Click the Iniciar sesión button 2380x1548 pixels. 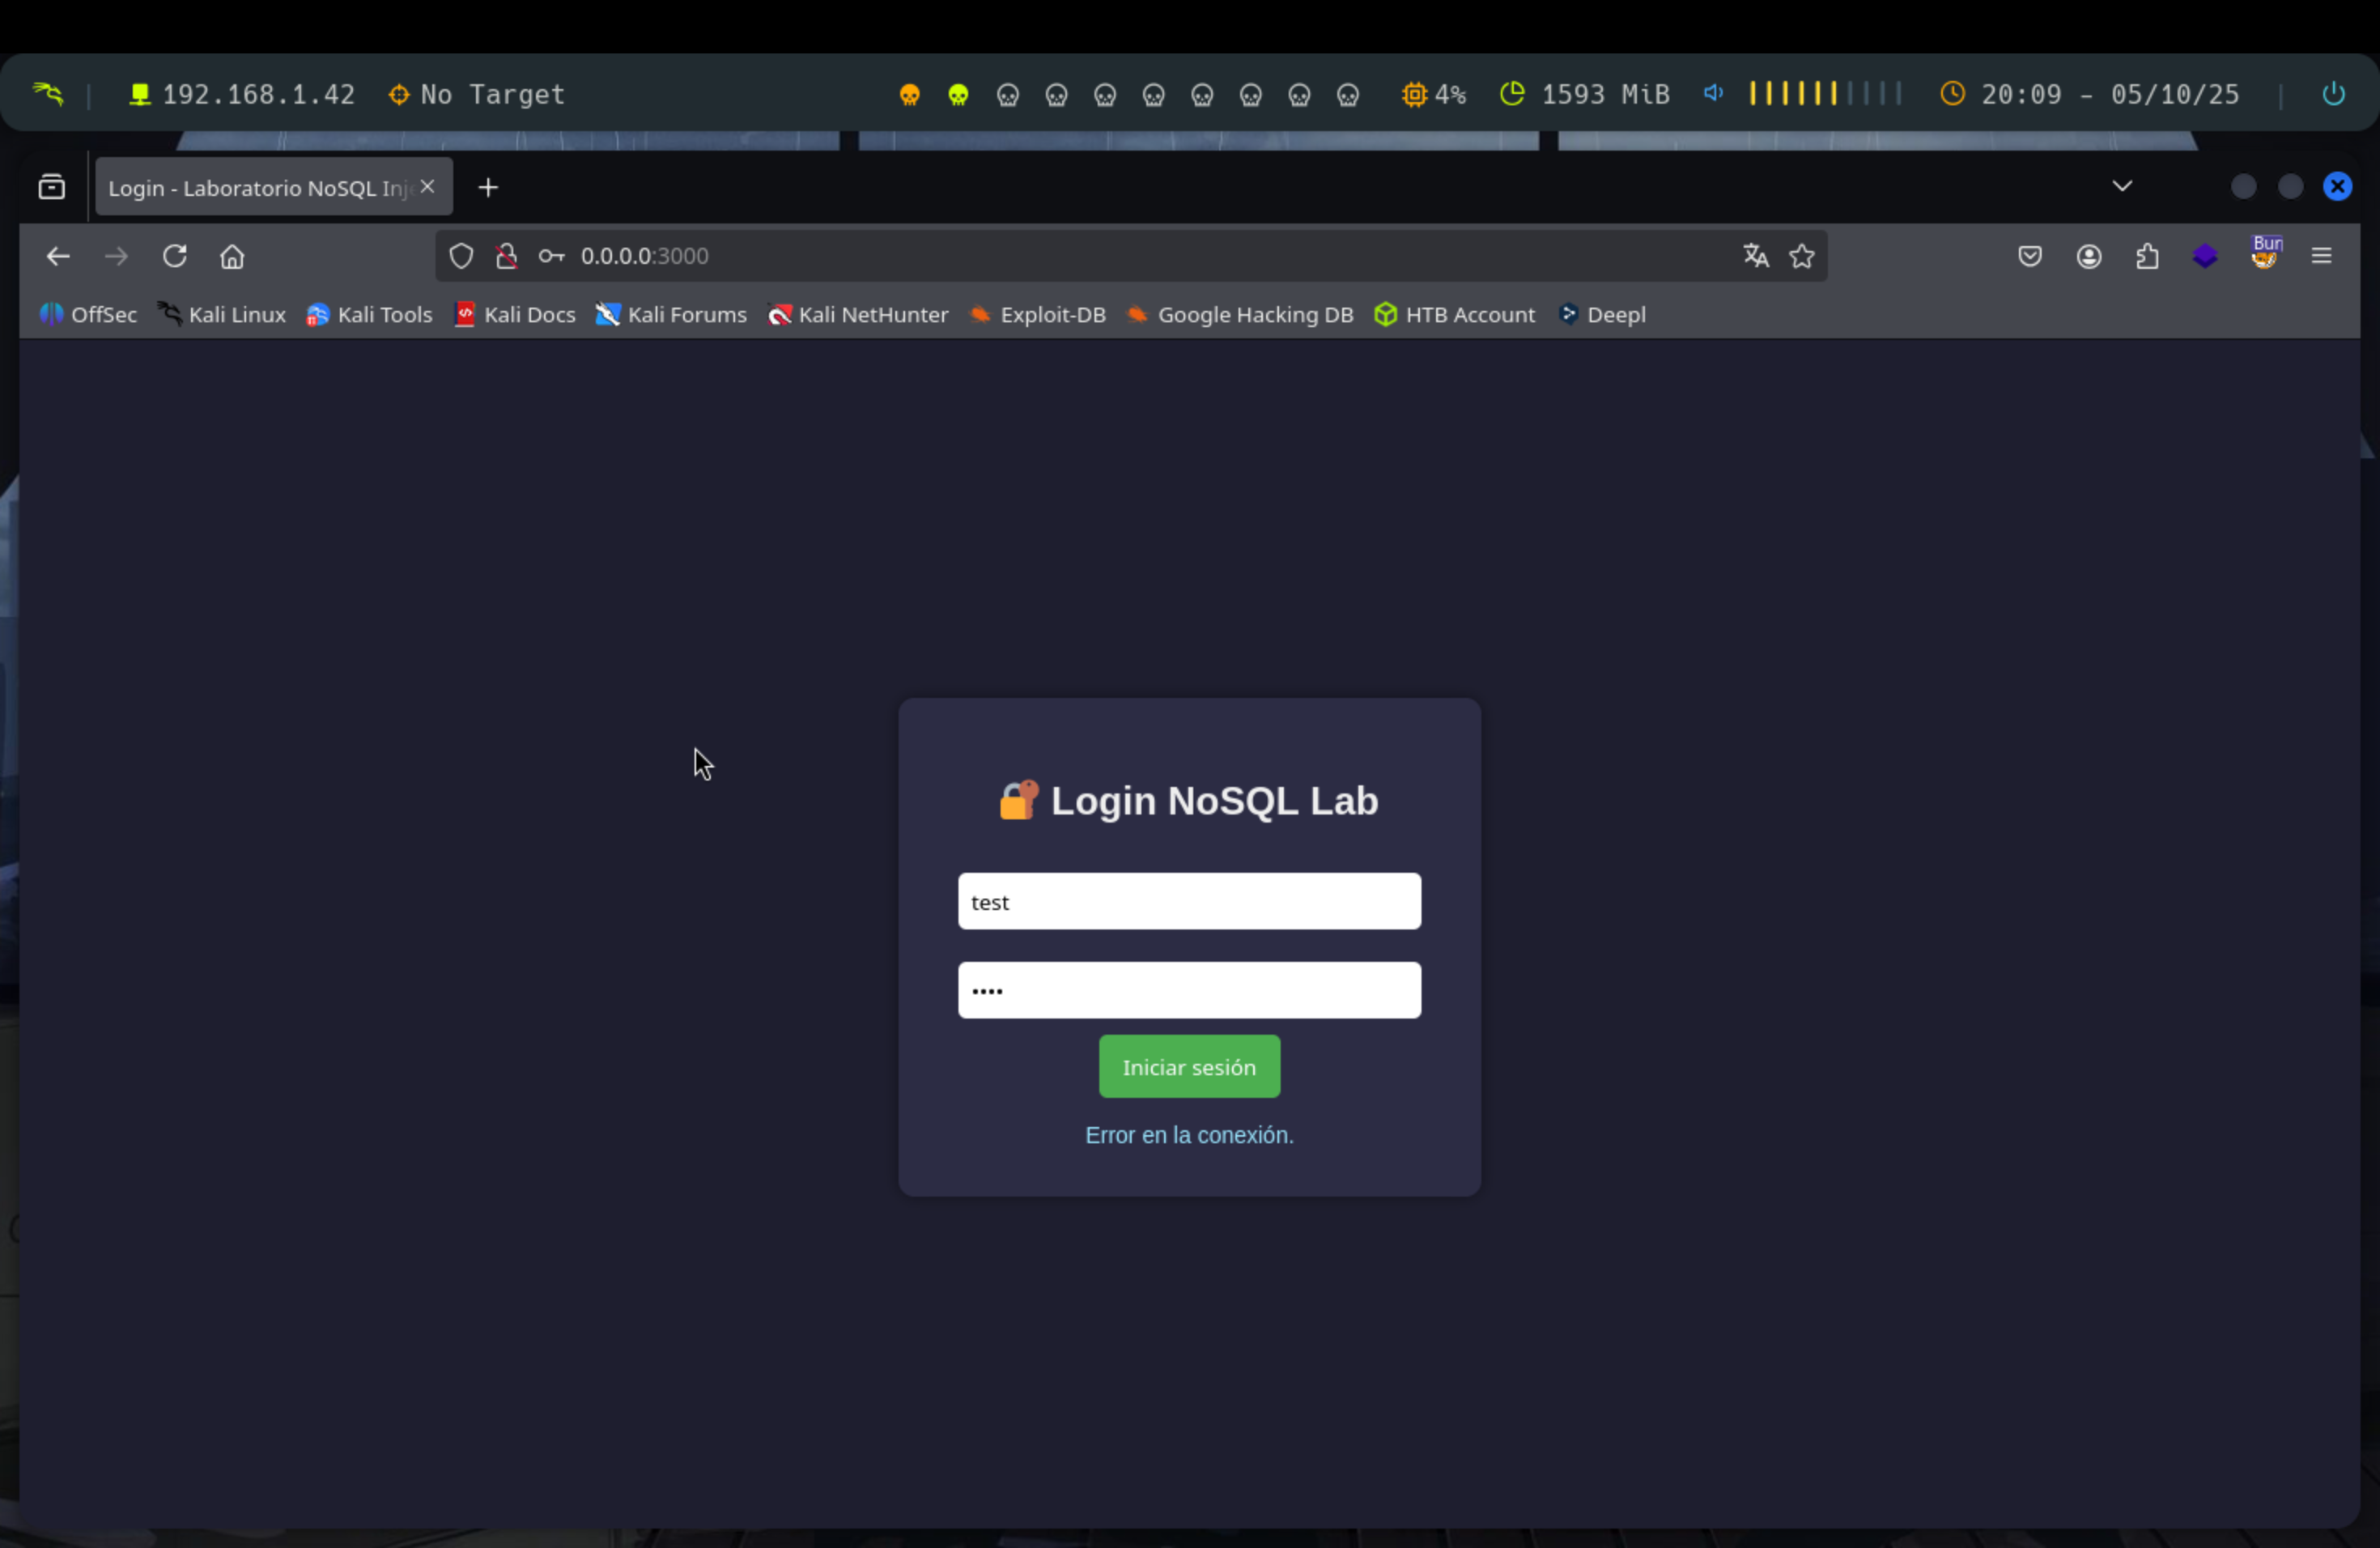click(x=1189, y=1066)
